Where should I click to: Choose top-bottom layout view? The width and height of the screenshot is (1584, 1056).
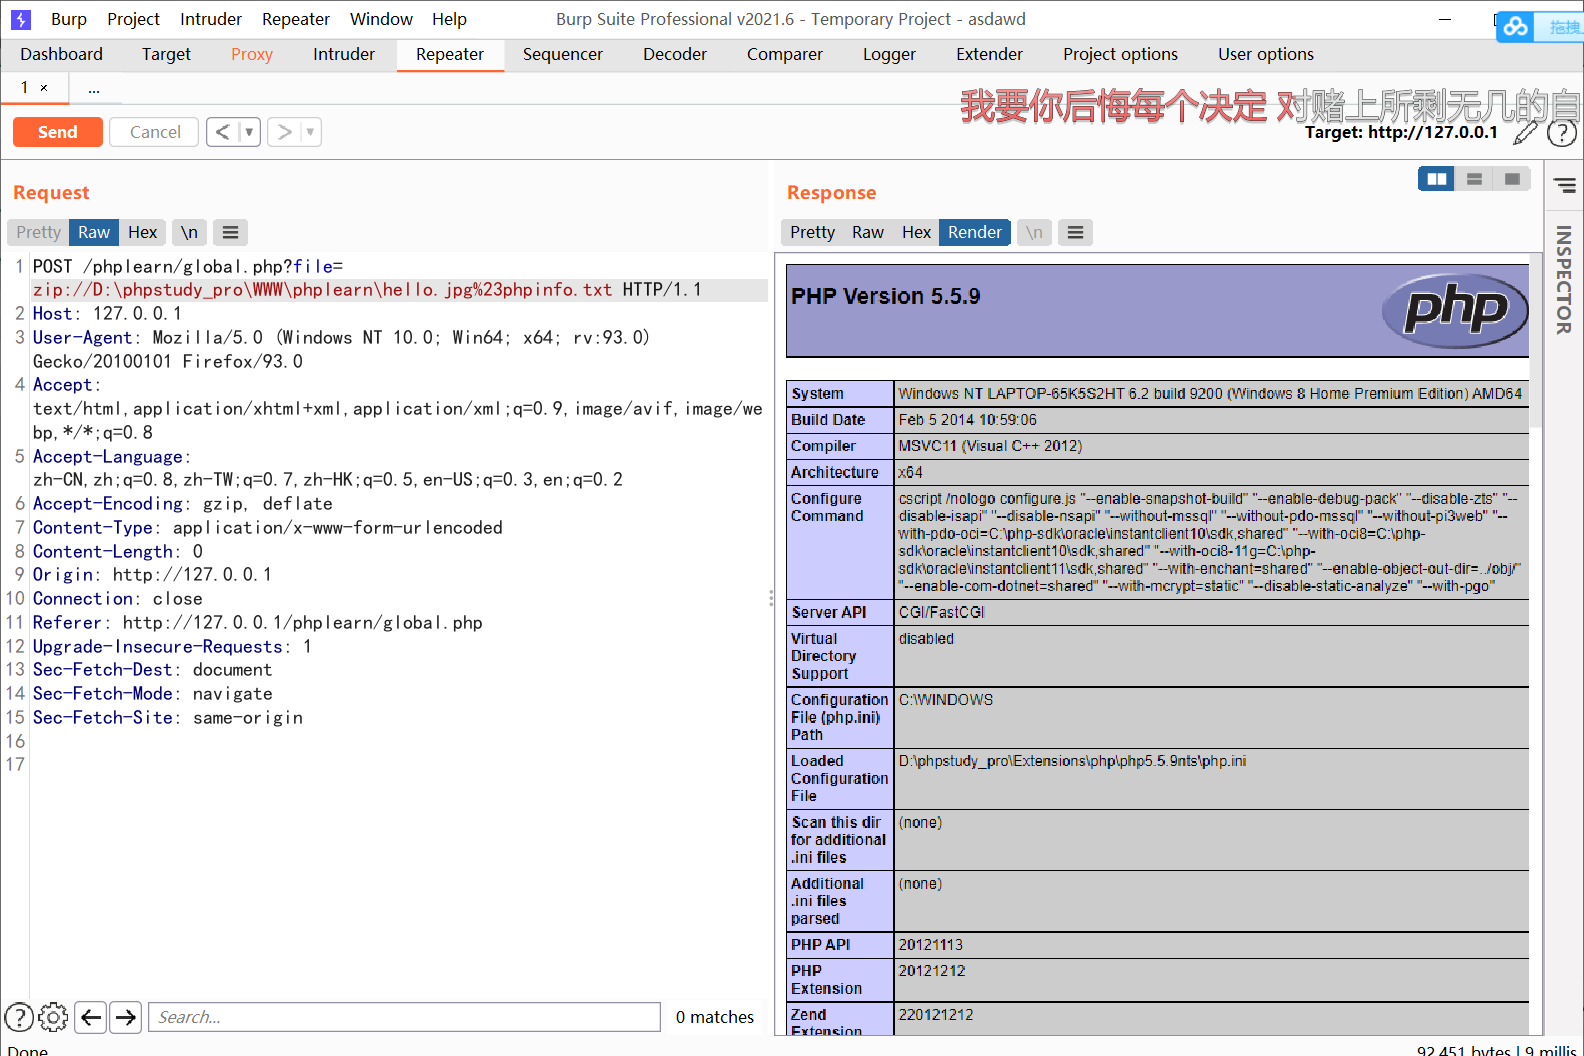1474,179
